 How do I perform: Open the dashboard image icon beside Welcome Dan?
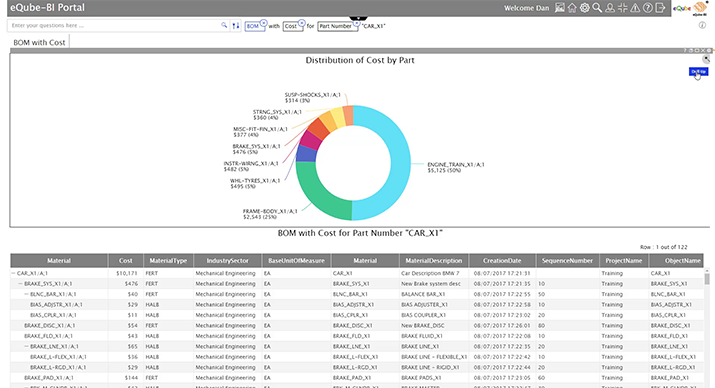560,8
